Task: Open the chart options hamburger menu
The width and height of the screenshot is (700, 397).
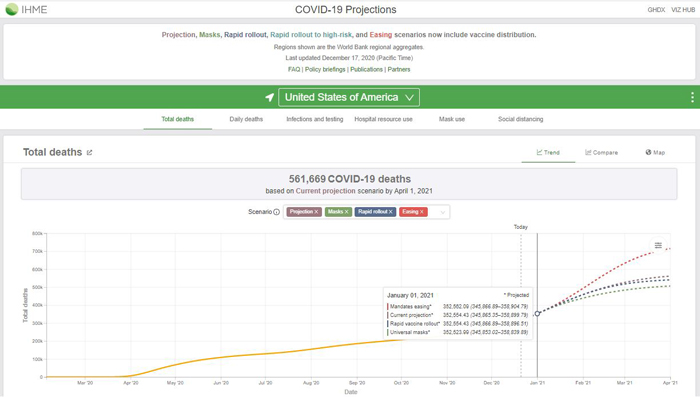Action: [x=658, y=245]
